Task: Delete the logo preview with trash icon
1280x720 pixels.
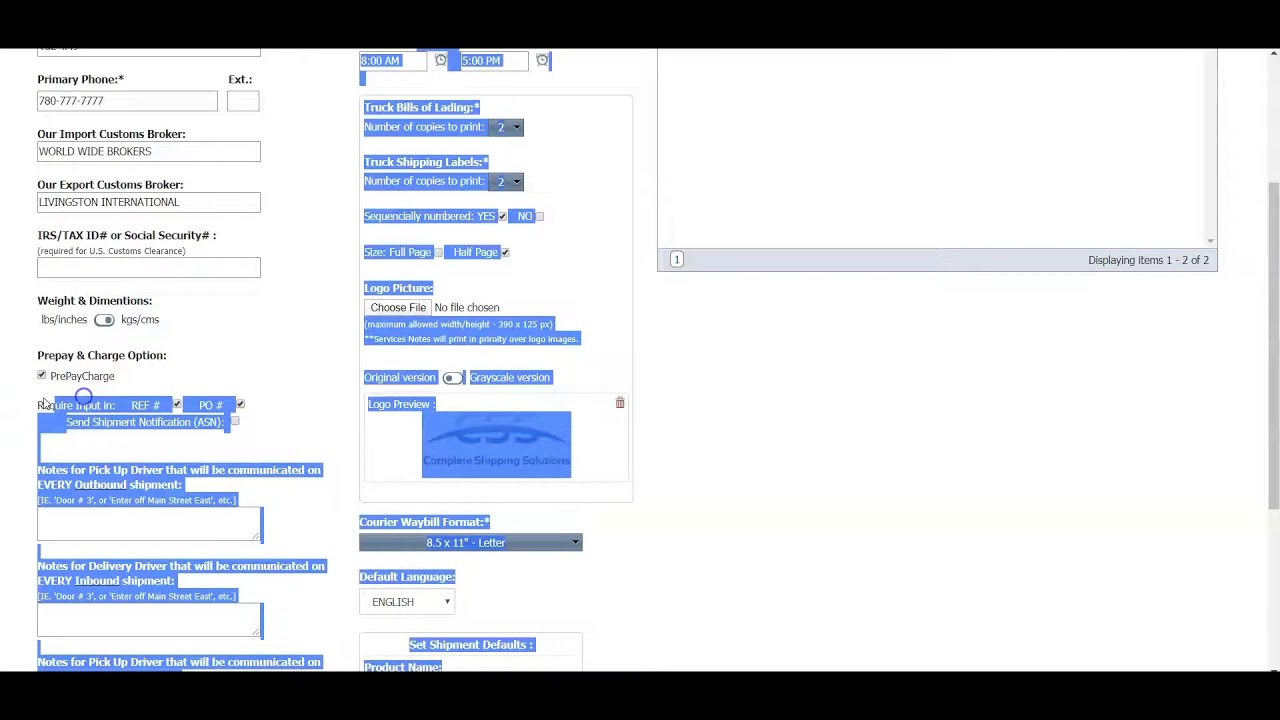Action: [620, 403]
